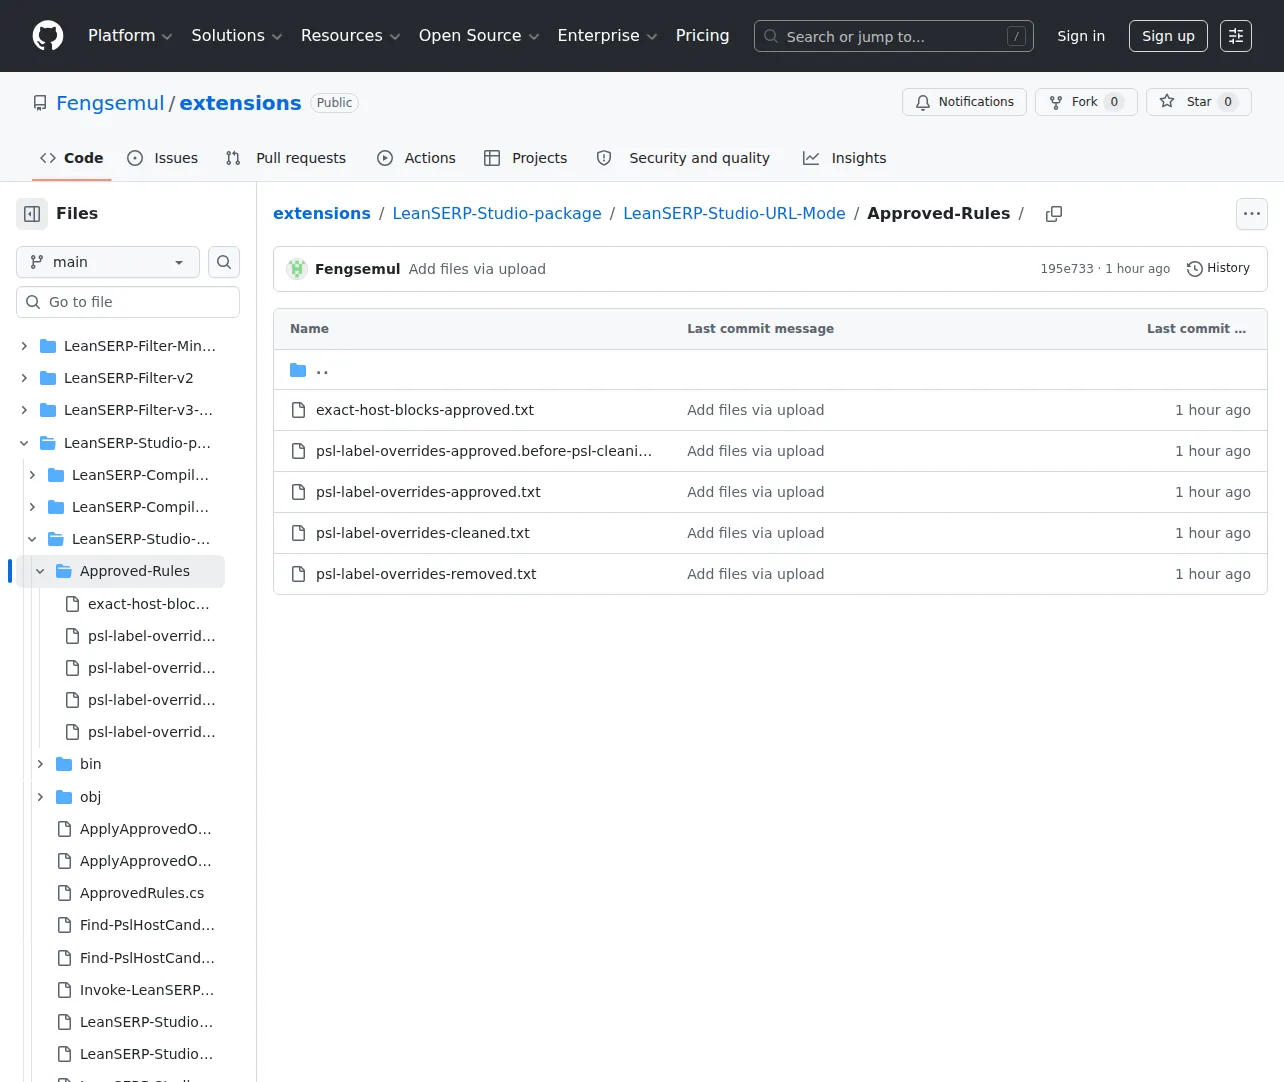The image size is (1284, 1082).
Task: Open the before-psl-cleaning overrides file
Action: point(484,451)
